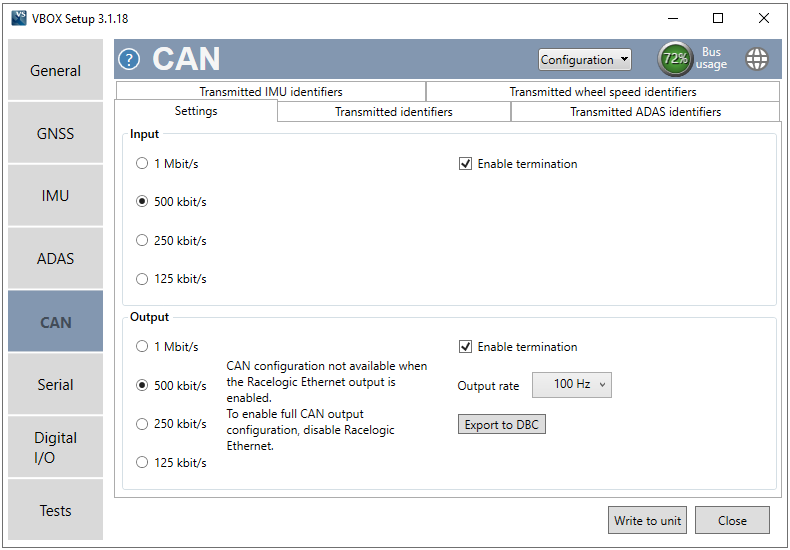Screen dimensions: 790x550
Task: Select Output 1 Mbit/s radio button
Action: [142, 347]
